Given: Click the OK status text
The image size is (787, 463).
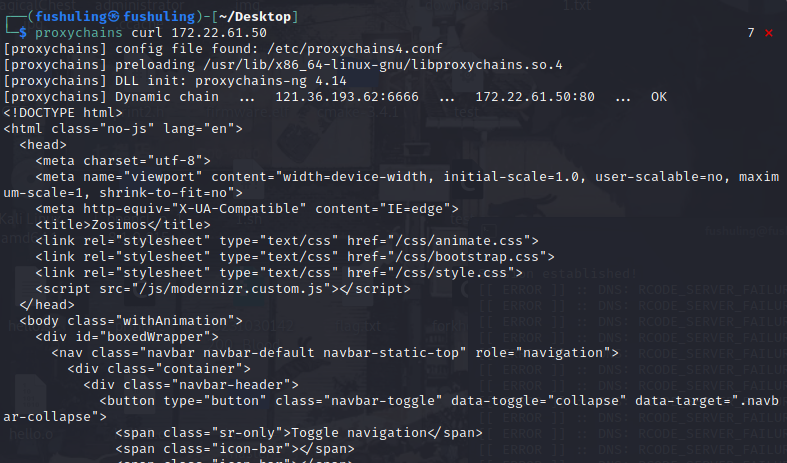Looking at the screenshot, I should (x=658, y=97).
